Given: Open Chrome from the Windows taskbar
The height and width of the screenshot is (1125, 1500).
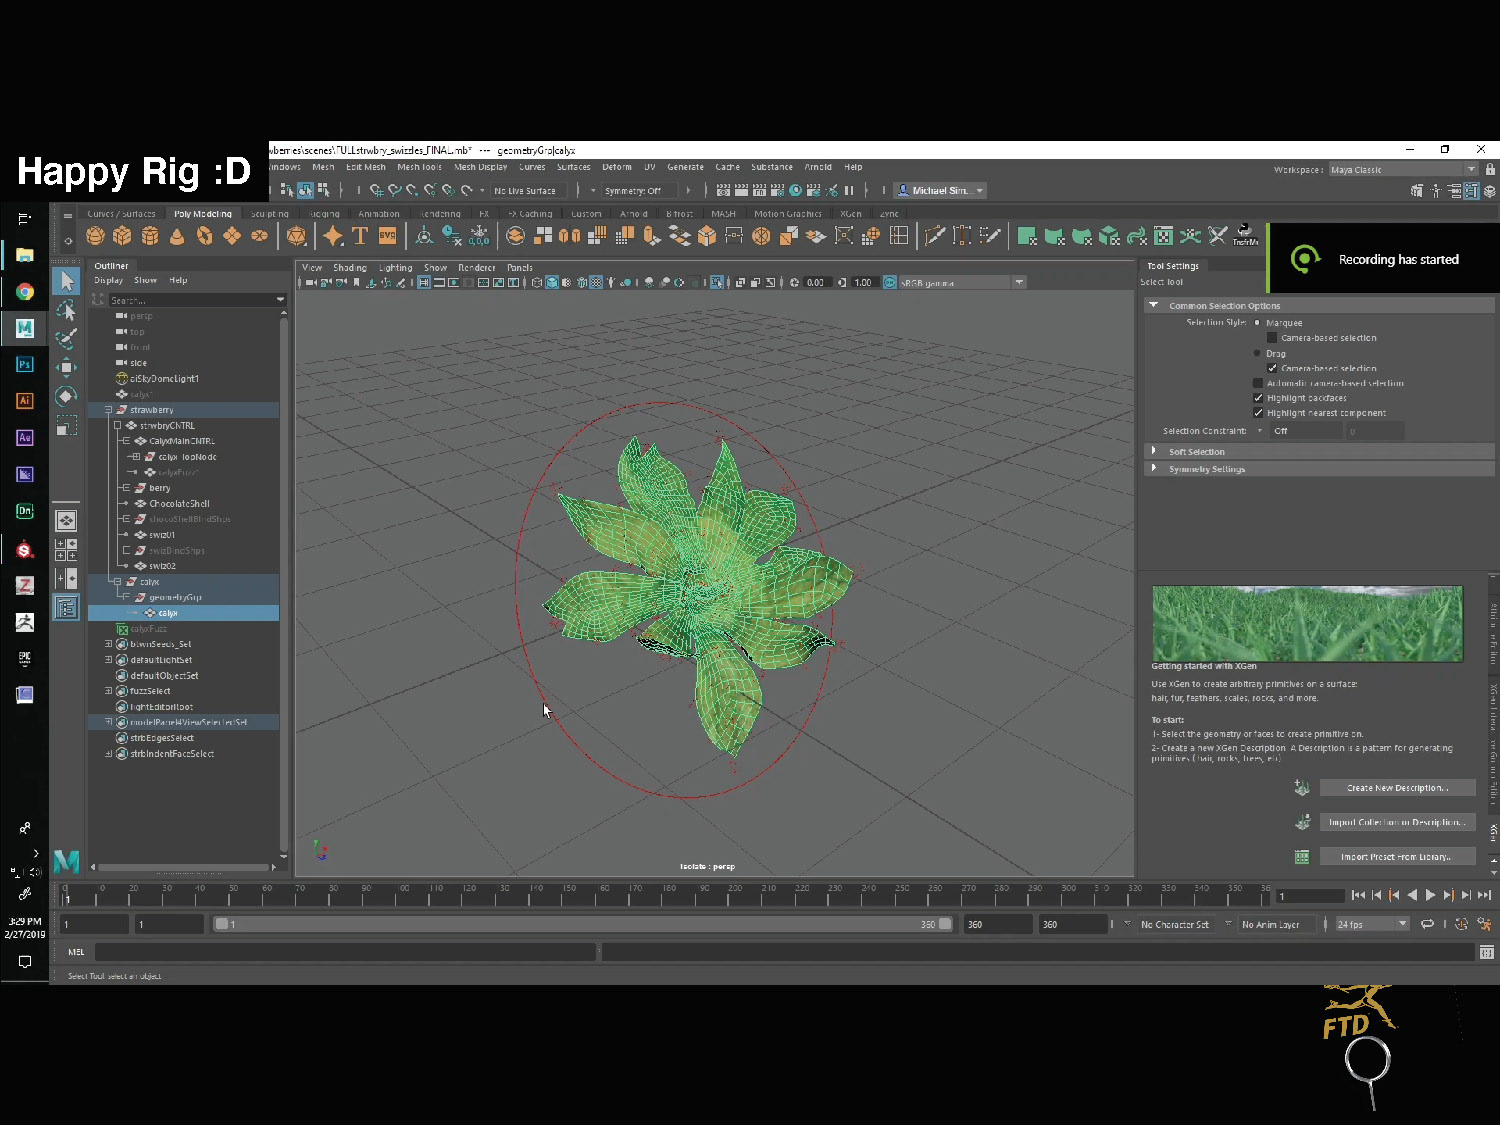Looking at the screenshot, I should 24,291.
